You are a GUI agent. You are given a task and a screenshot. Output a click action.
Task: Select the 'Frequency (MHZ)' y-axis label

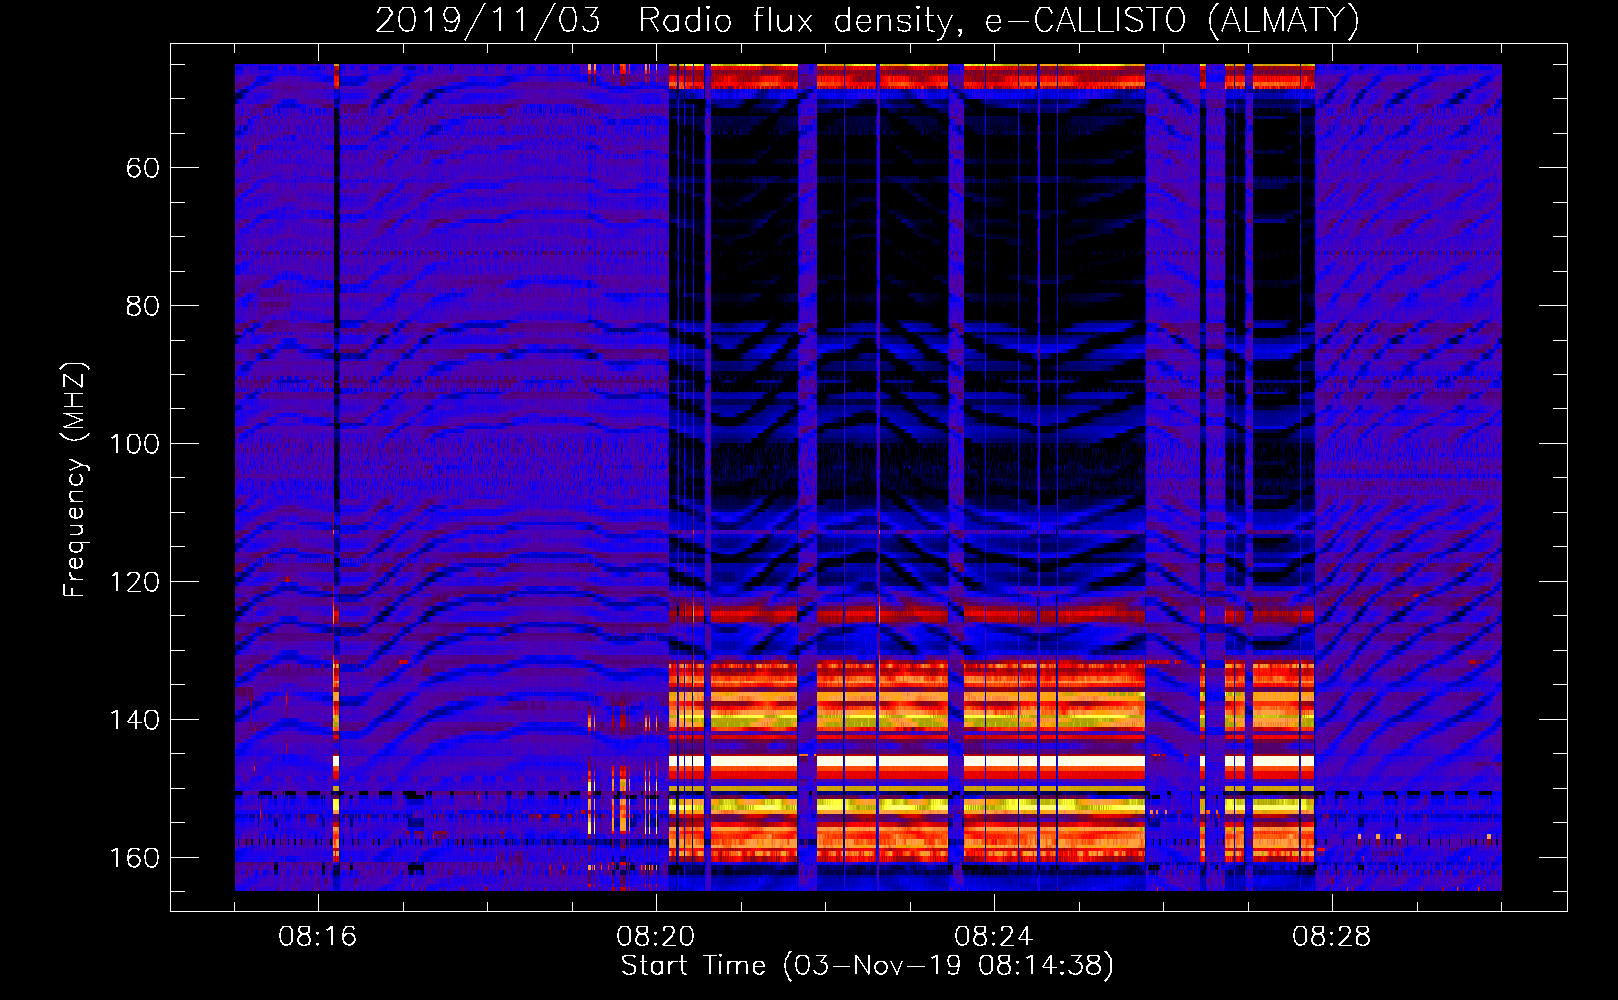pos(75,480)
